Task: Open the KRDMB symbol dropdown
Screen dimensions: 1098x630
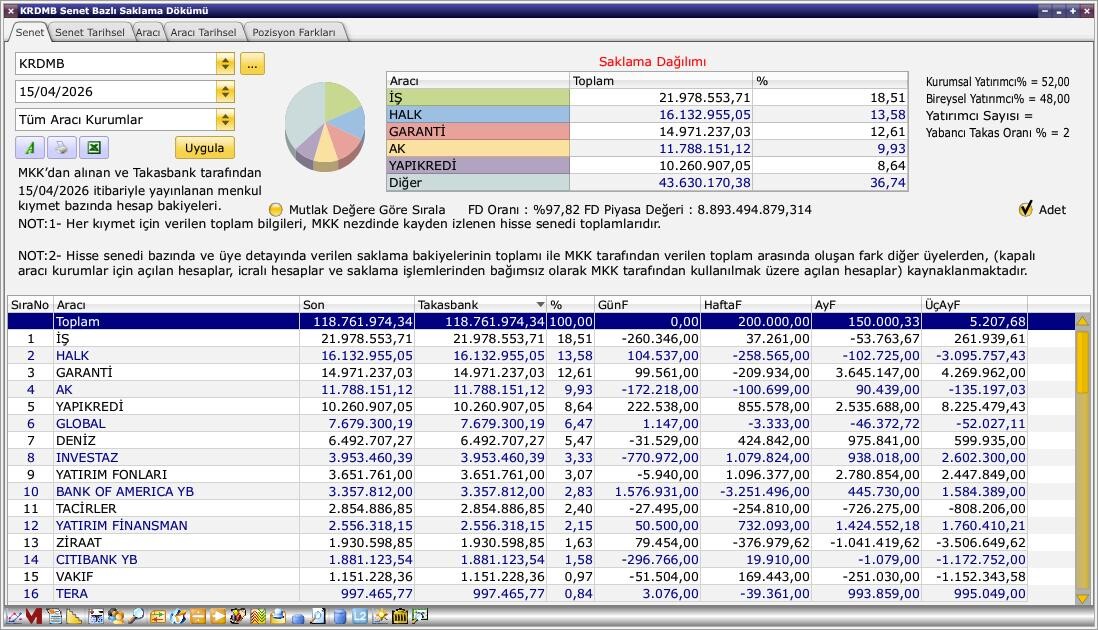Action: (225, 64)
